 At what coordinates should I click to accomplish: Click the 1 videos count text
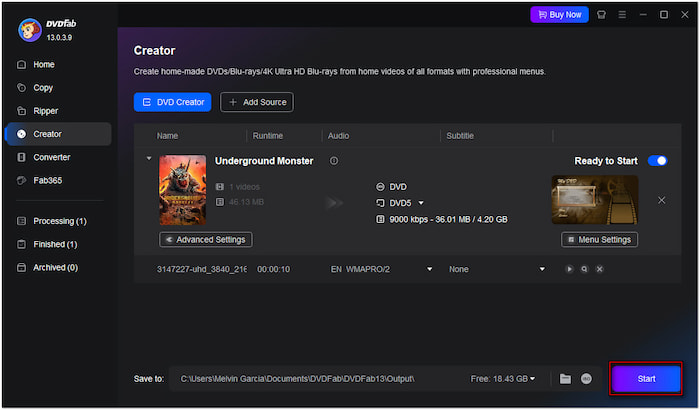pyautogui.click(x=244, y=187)
